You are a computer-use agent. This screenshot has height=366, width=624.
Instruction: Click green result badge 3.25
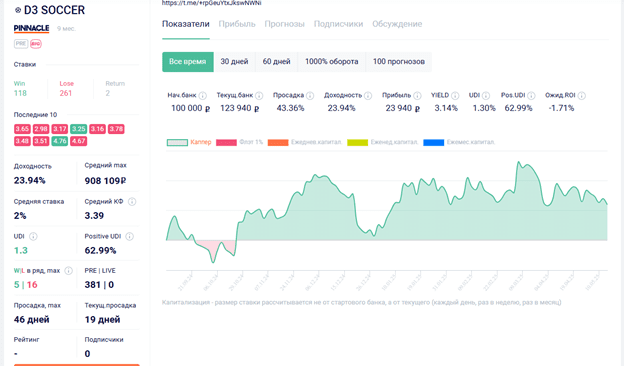[78, 129]
